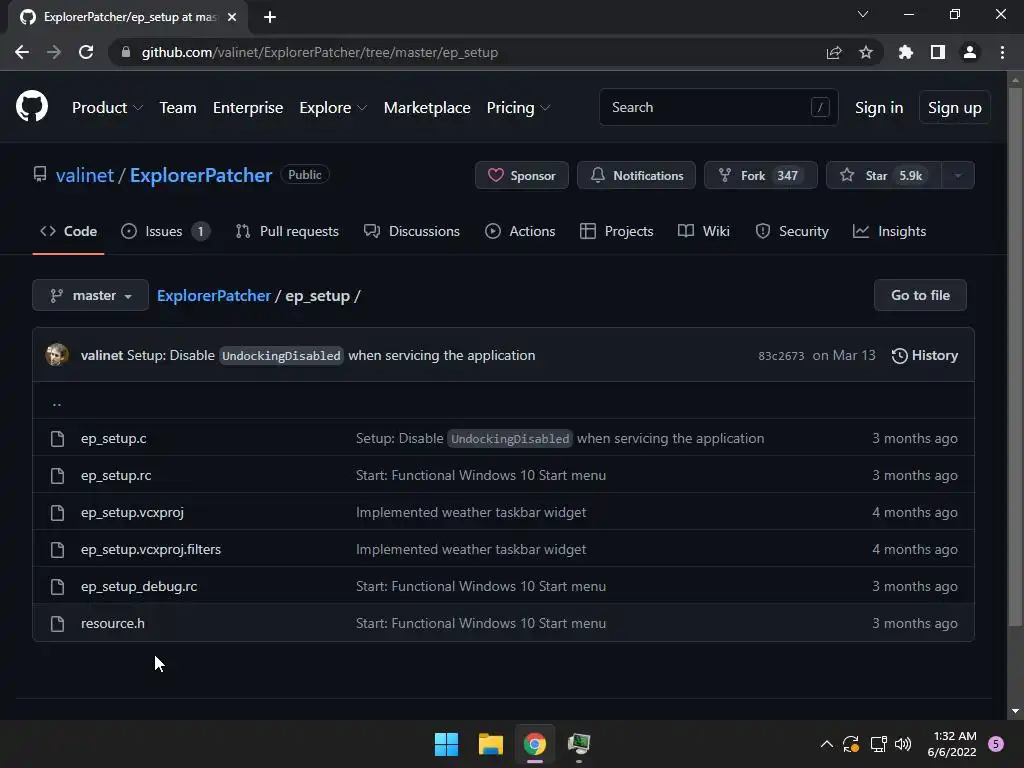Toggle Chrome side panel icon
The image size is (1024, 768).
pos(938,52)
